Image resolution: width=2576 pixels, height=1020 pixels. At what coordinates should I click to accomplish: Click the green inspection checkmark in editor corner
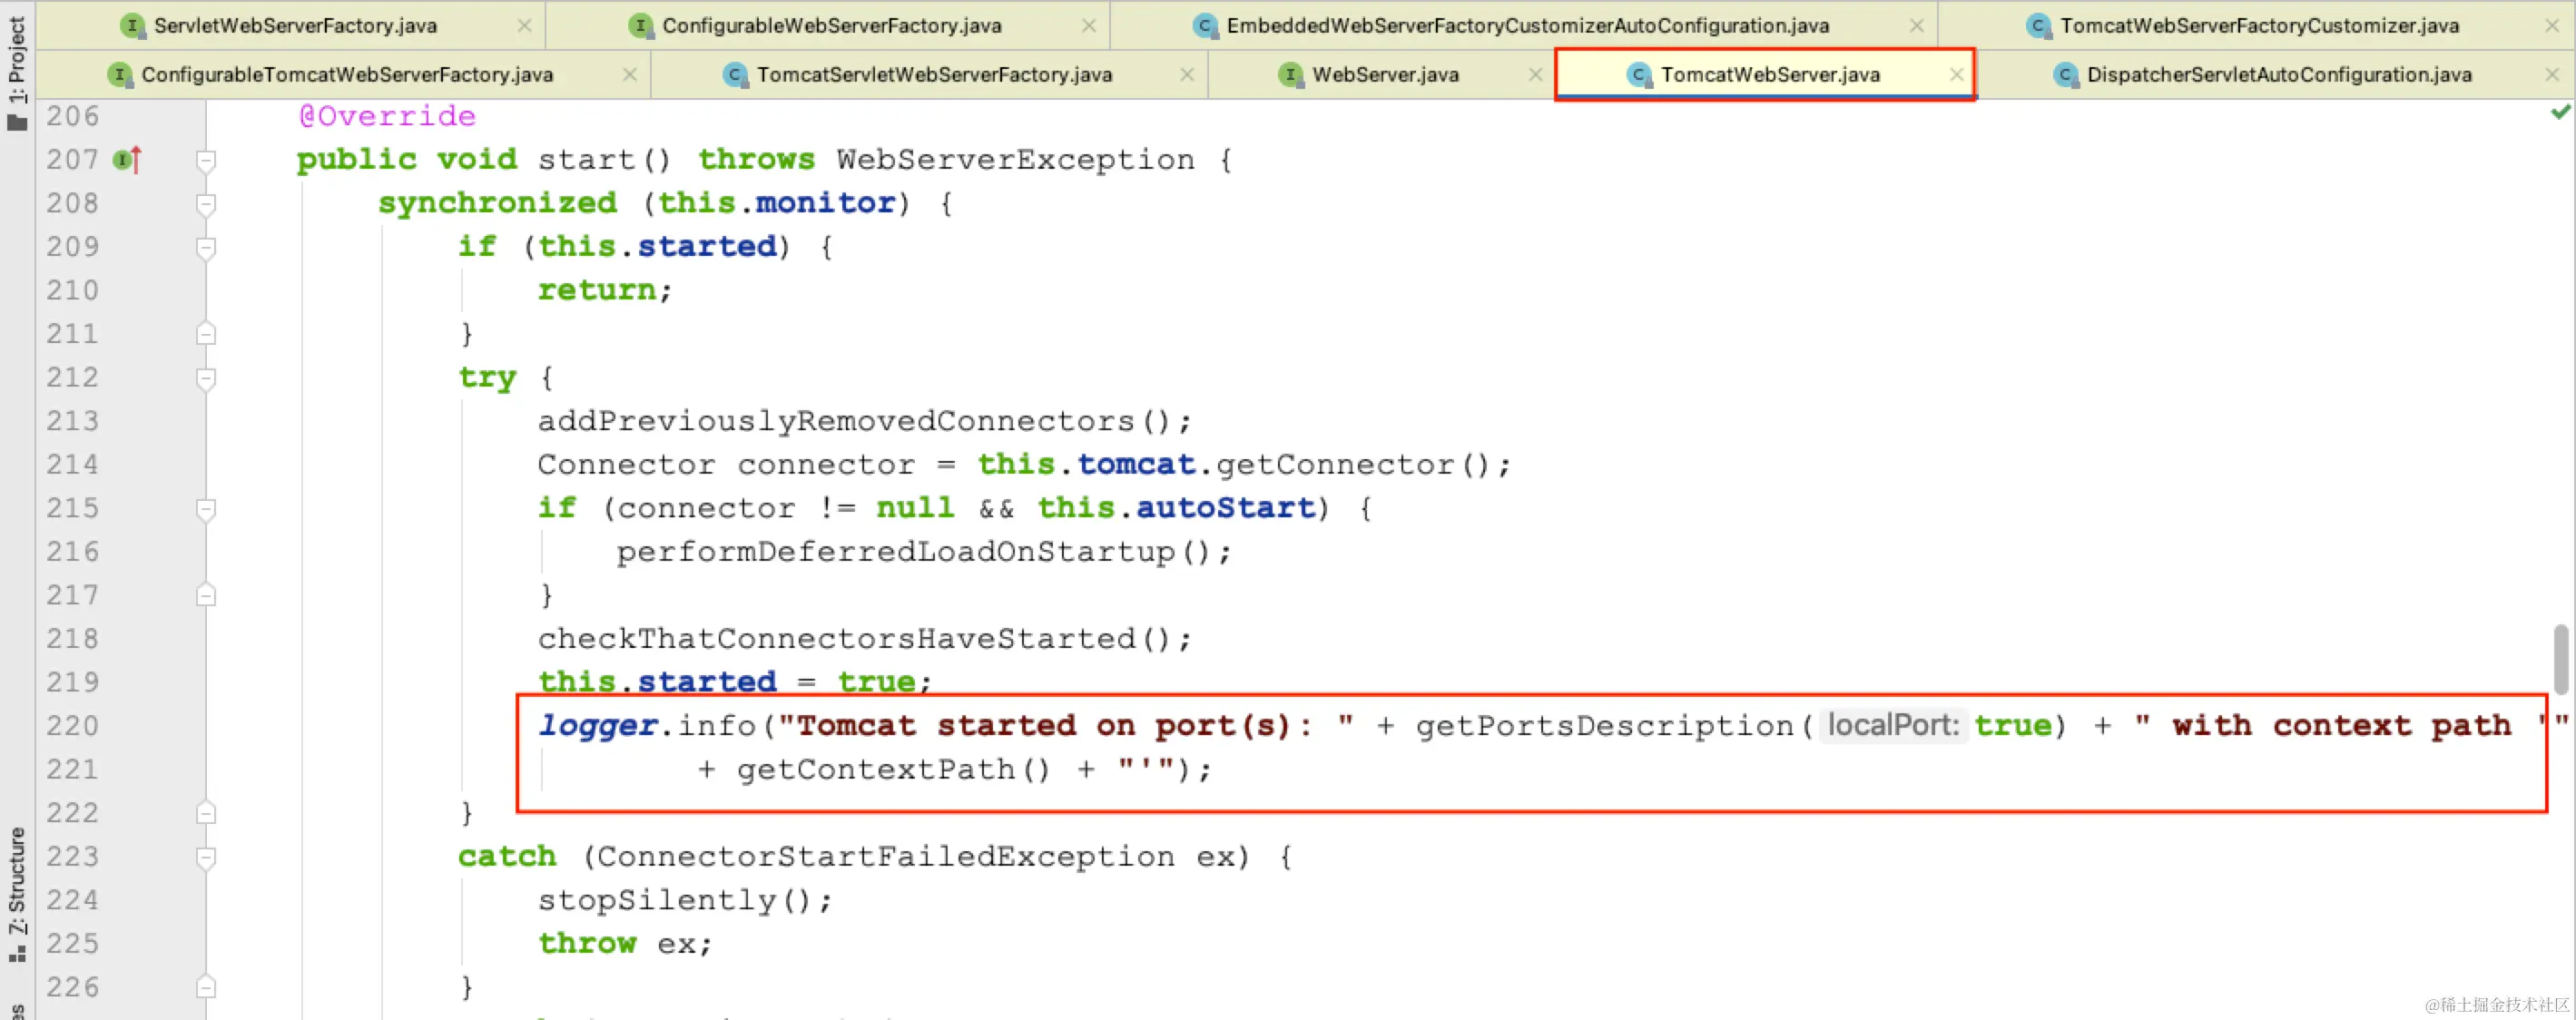point(2559,112)
